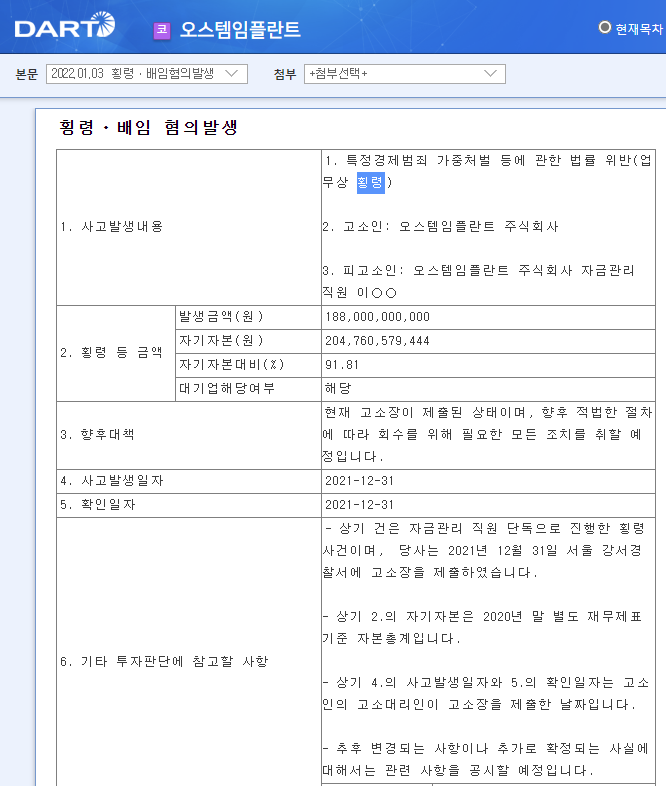Click the 발생금액(원) label cell
Image resolution: width=666 pixels, height=786 pixels.
coord(248,317)
